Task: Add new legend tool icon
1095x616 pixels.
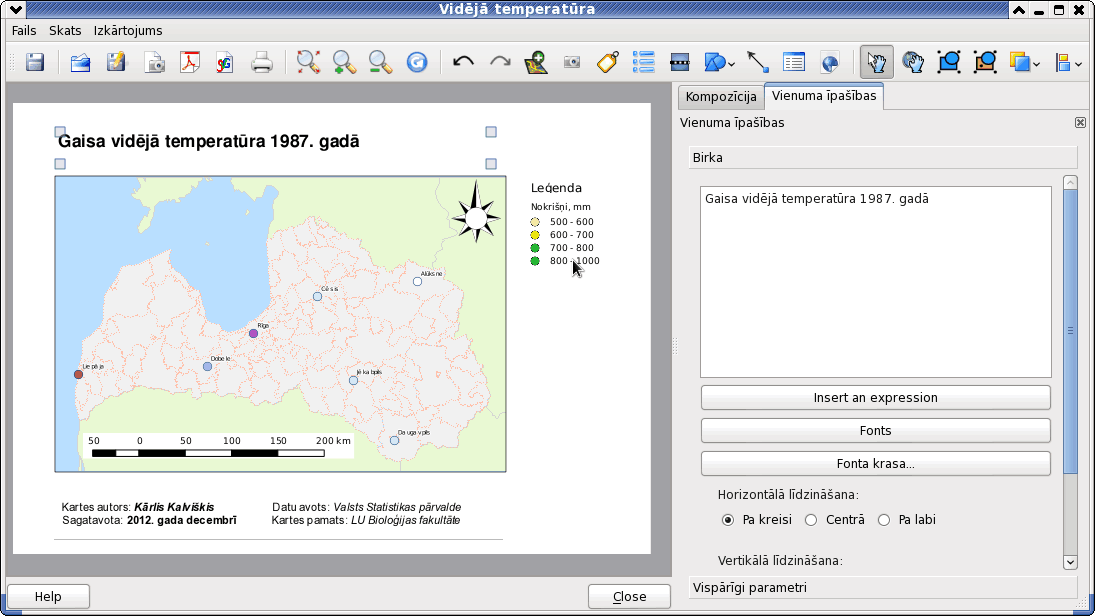Action: click(643, 63)
